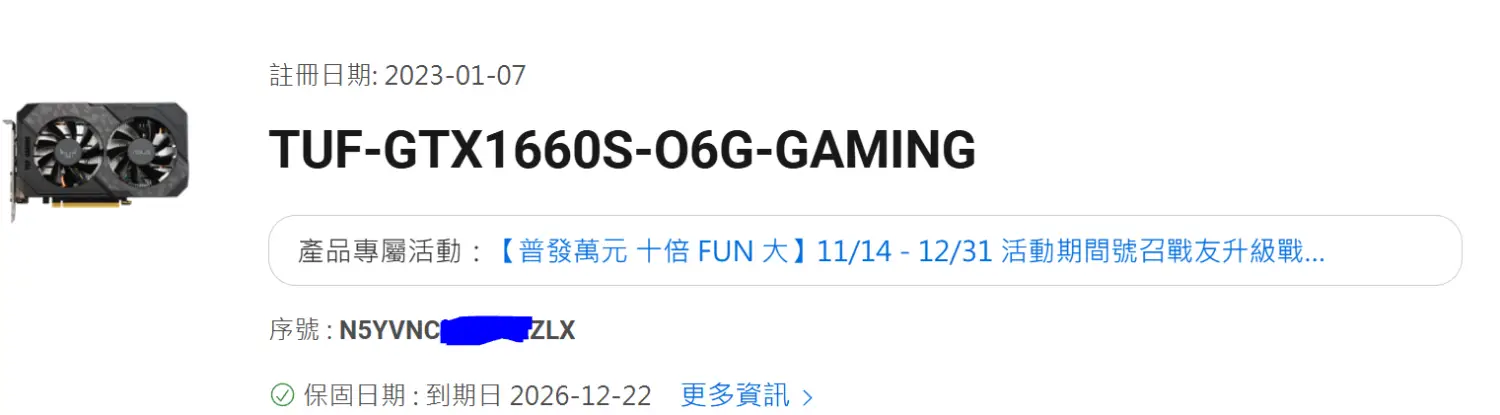The height and width of the screenshot is (415, 1500).
Task: Click the green warranty checkmark icon
Action: click(x=283, y=396)
